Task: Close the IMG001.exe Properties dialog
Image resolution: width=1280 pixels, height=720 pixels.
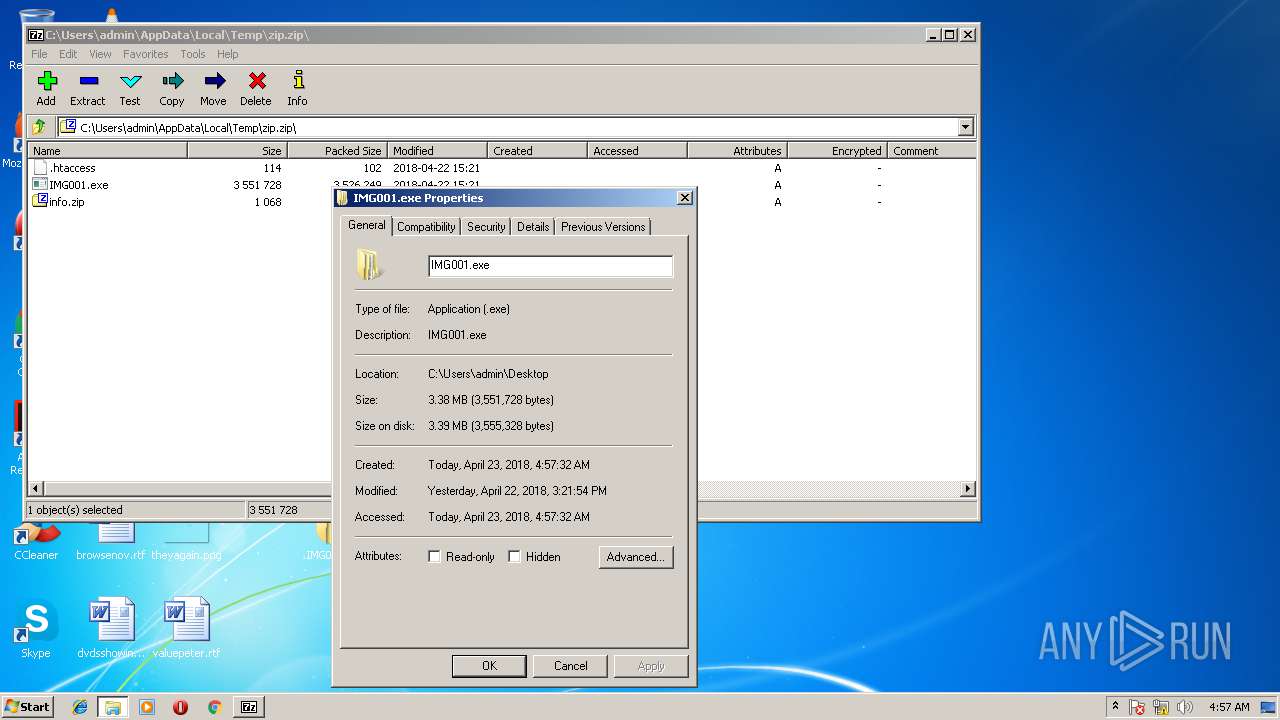Action: coord(685,198)
